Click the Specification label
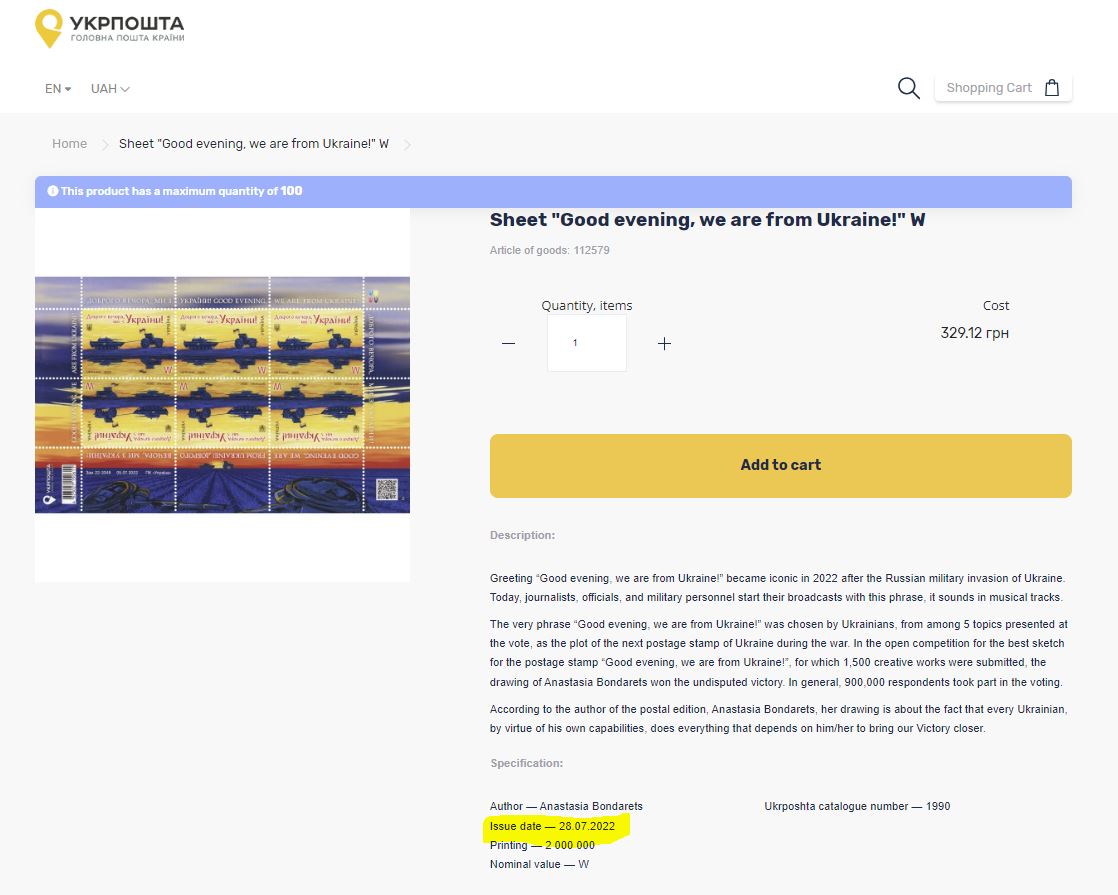 pyautogui.click(x=526, y=763)
